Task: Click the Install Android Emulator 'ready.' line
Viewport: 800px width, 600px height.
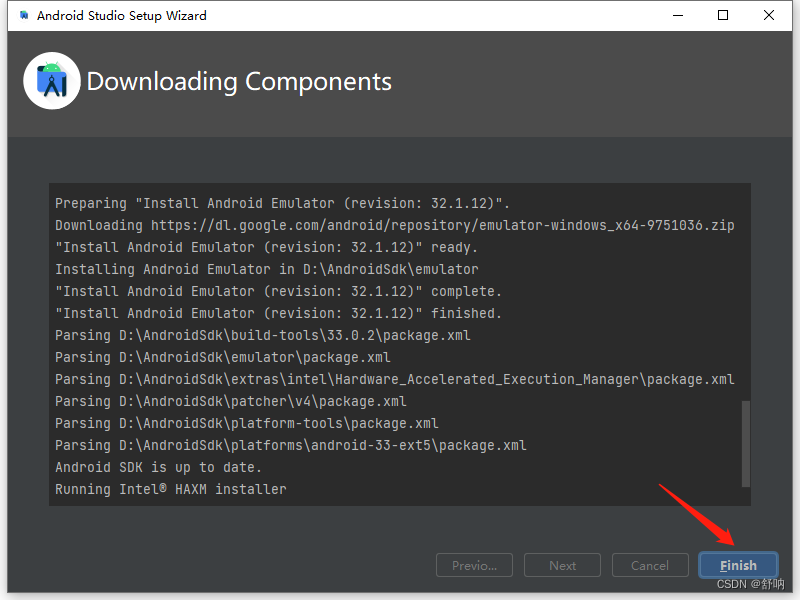Action: point(266,247)
